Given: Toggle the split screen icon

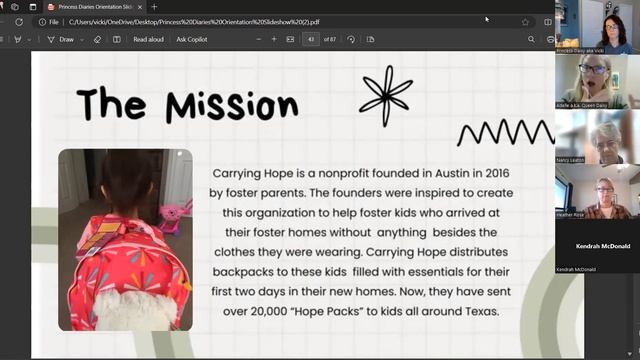Looking at the screenshot, I should (x=548, y=22).
